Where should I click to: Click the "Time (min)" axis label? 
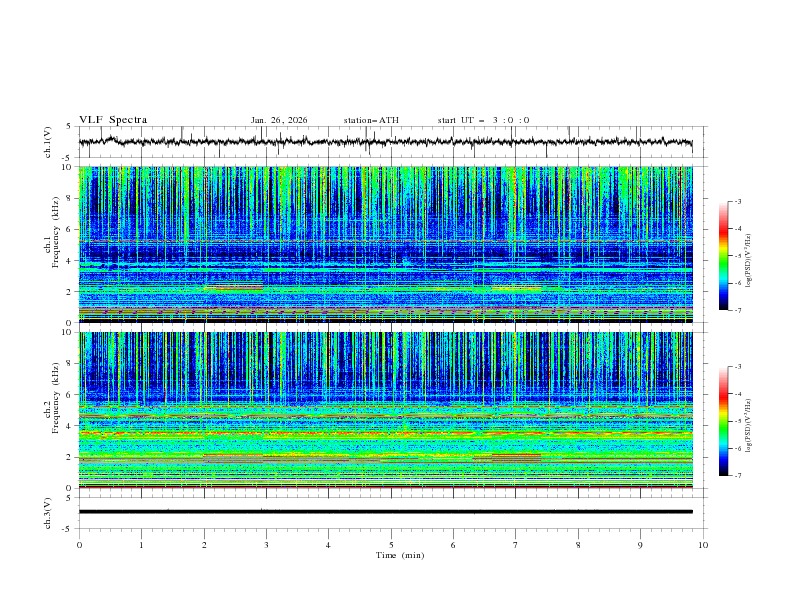click(x=400, y=555)
